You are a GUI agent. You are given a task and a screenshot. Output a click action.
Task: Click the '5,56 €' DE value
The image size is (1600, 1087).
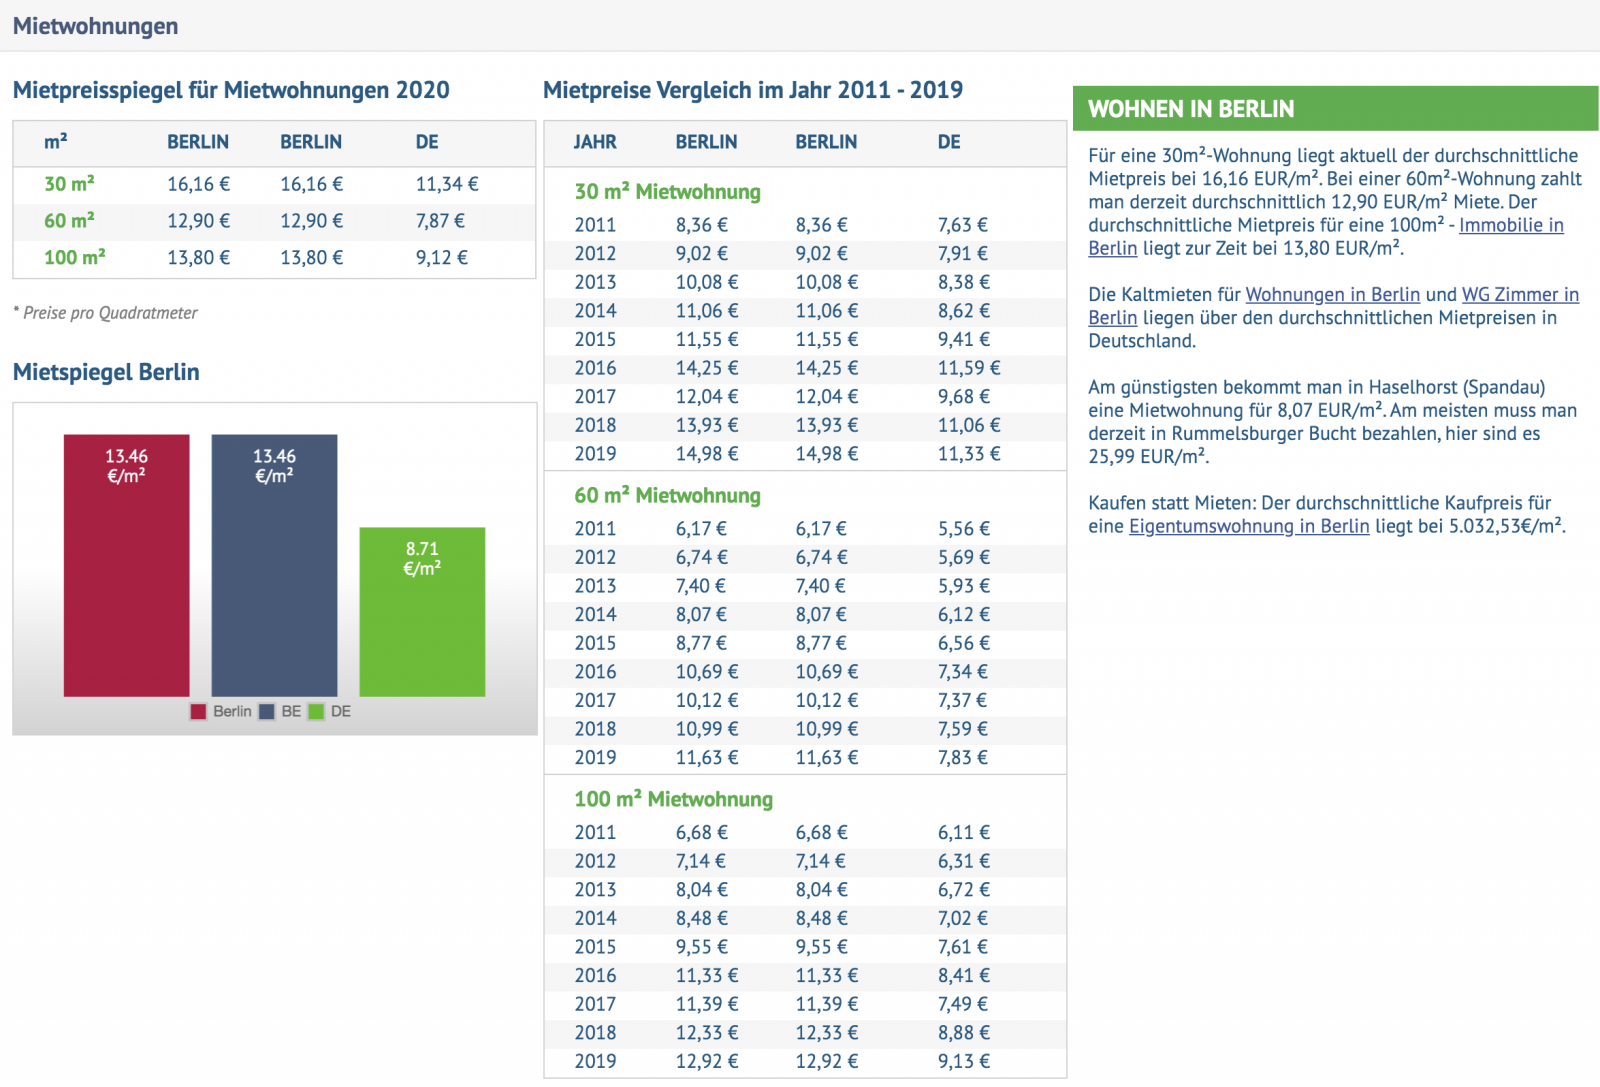(964, 529)
